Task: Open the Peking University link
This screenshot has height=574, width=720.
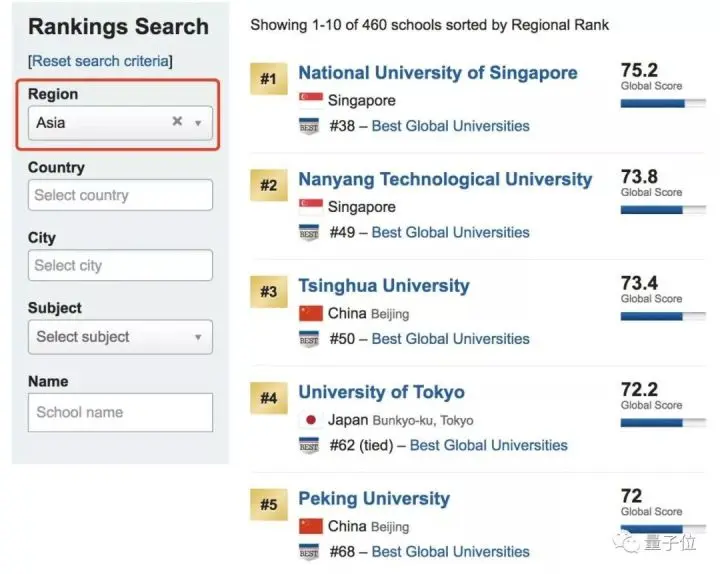Action: pyautogui.click(x=374, y=498)
